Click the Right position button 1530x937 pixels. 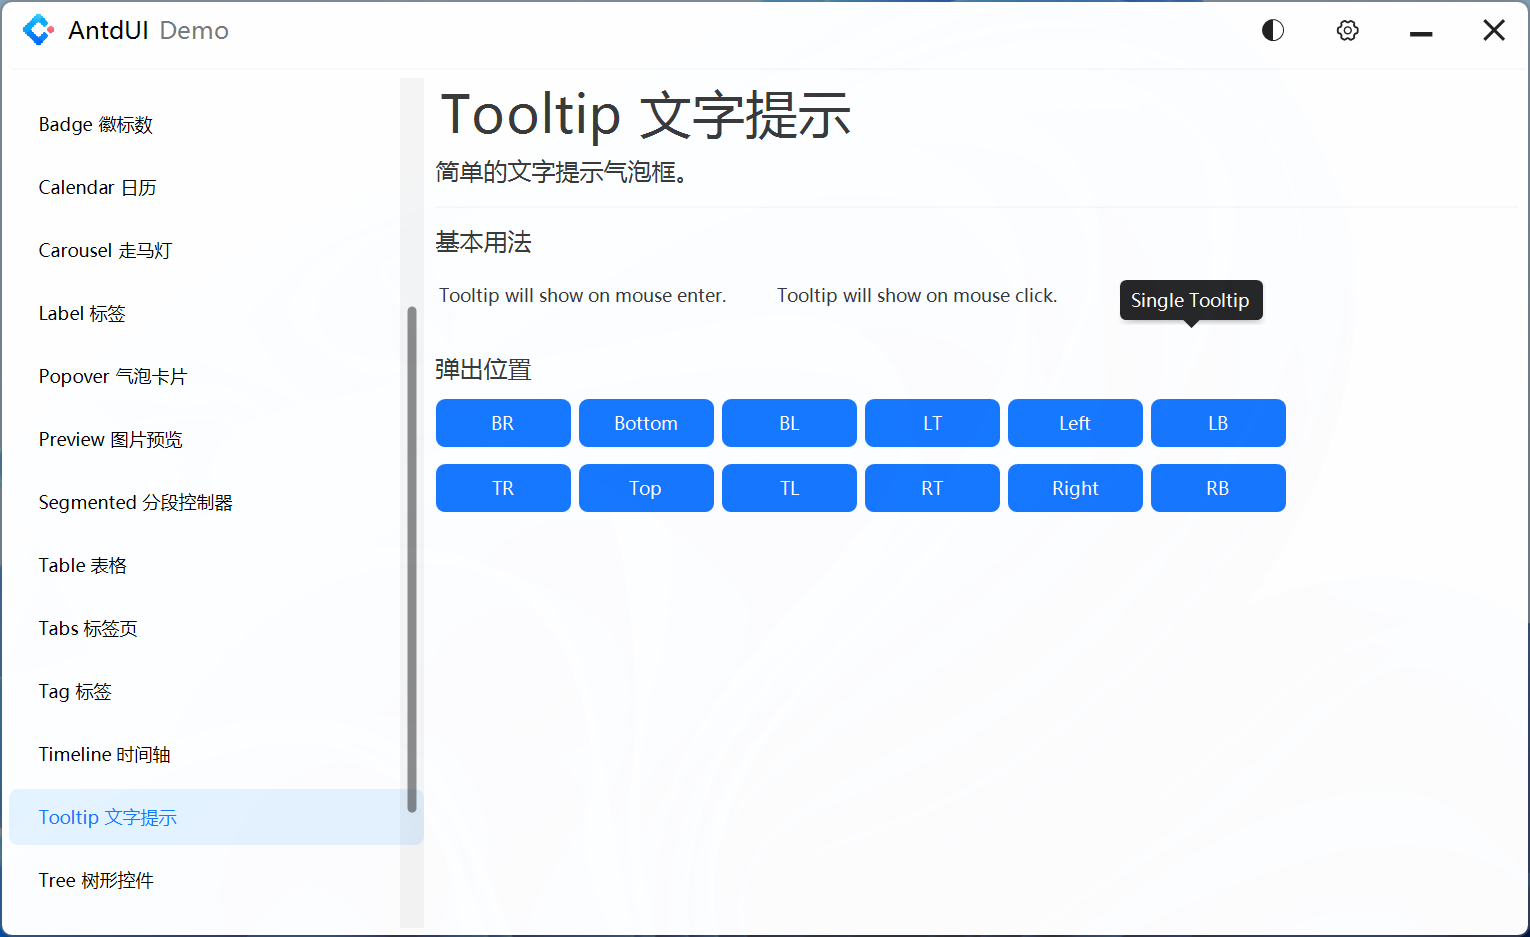pos(1075,488)
